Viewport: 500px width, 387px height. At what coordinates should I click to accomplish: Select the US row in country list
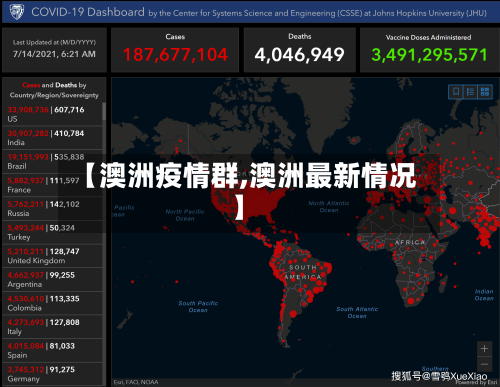[53, 114]
